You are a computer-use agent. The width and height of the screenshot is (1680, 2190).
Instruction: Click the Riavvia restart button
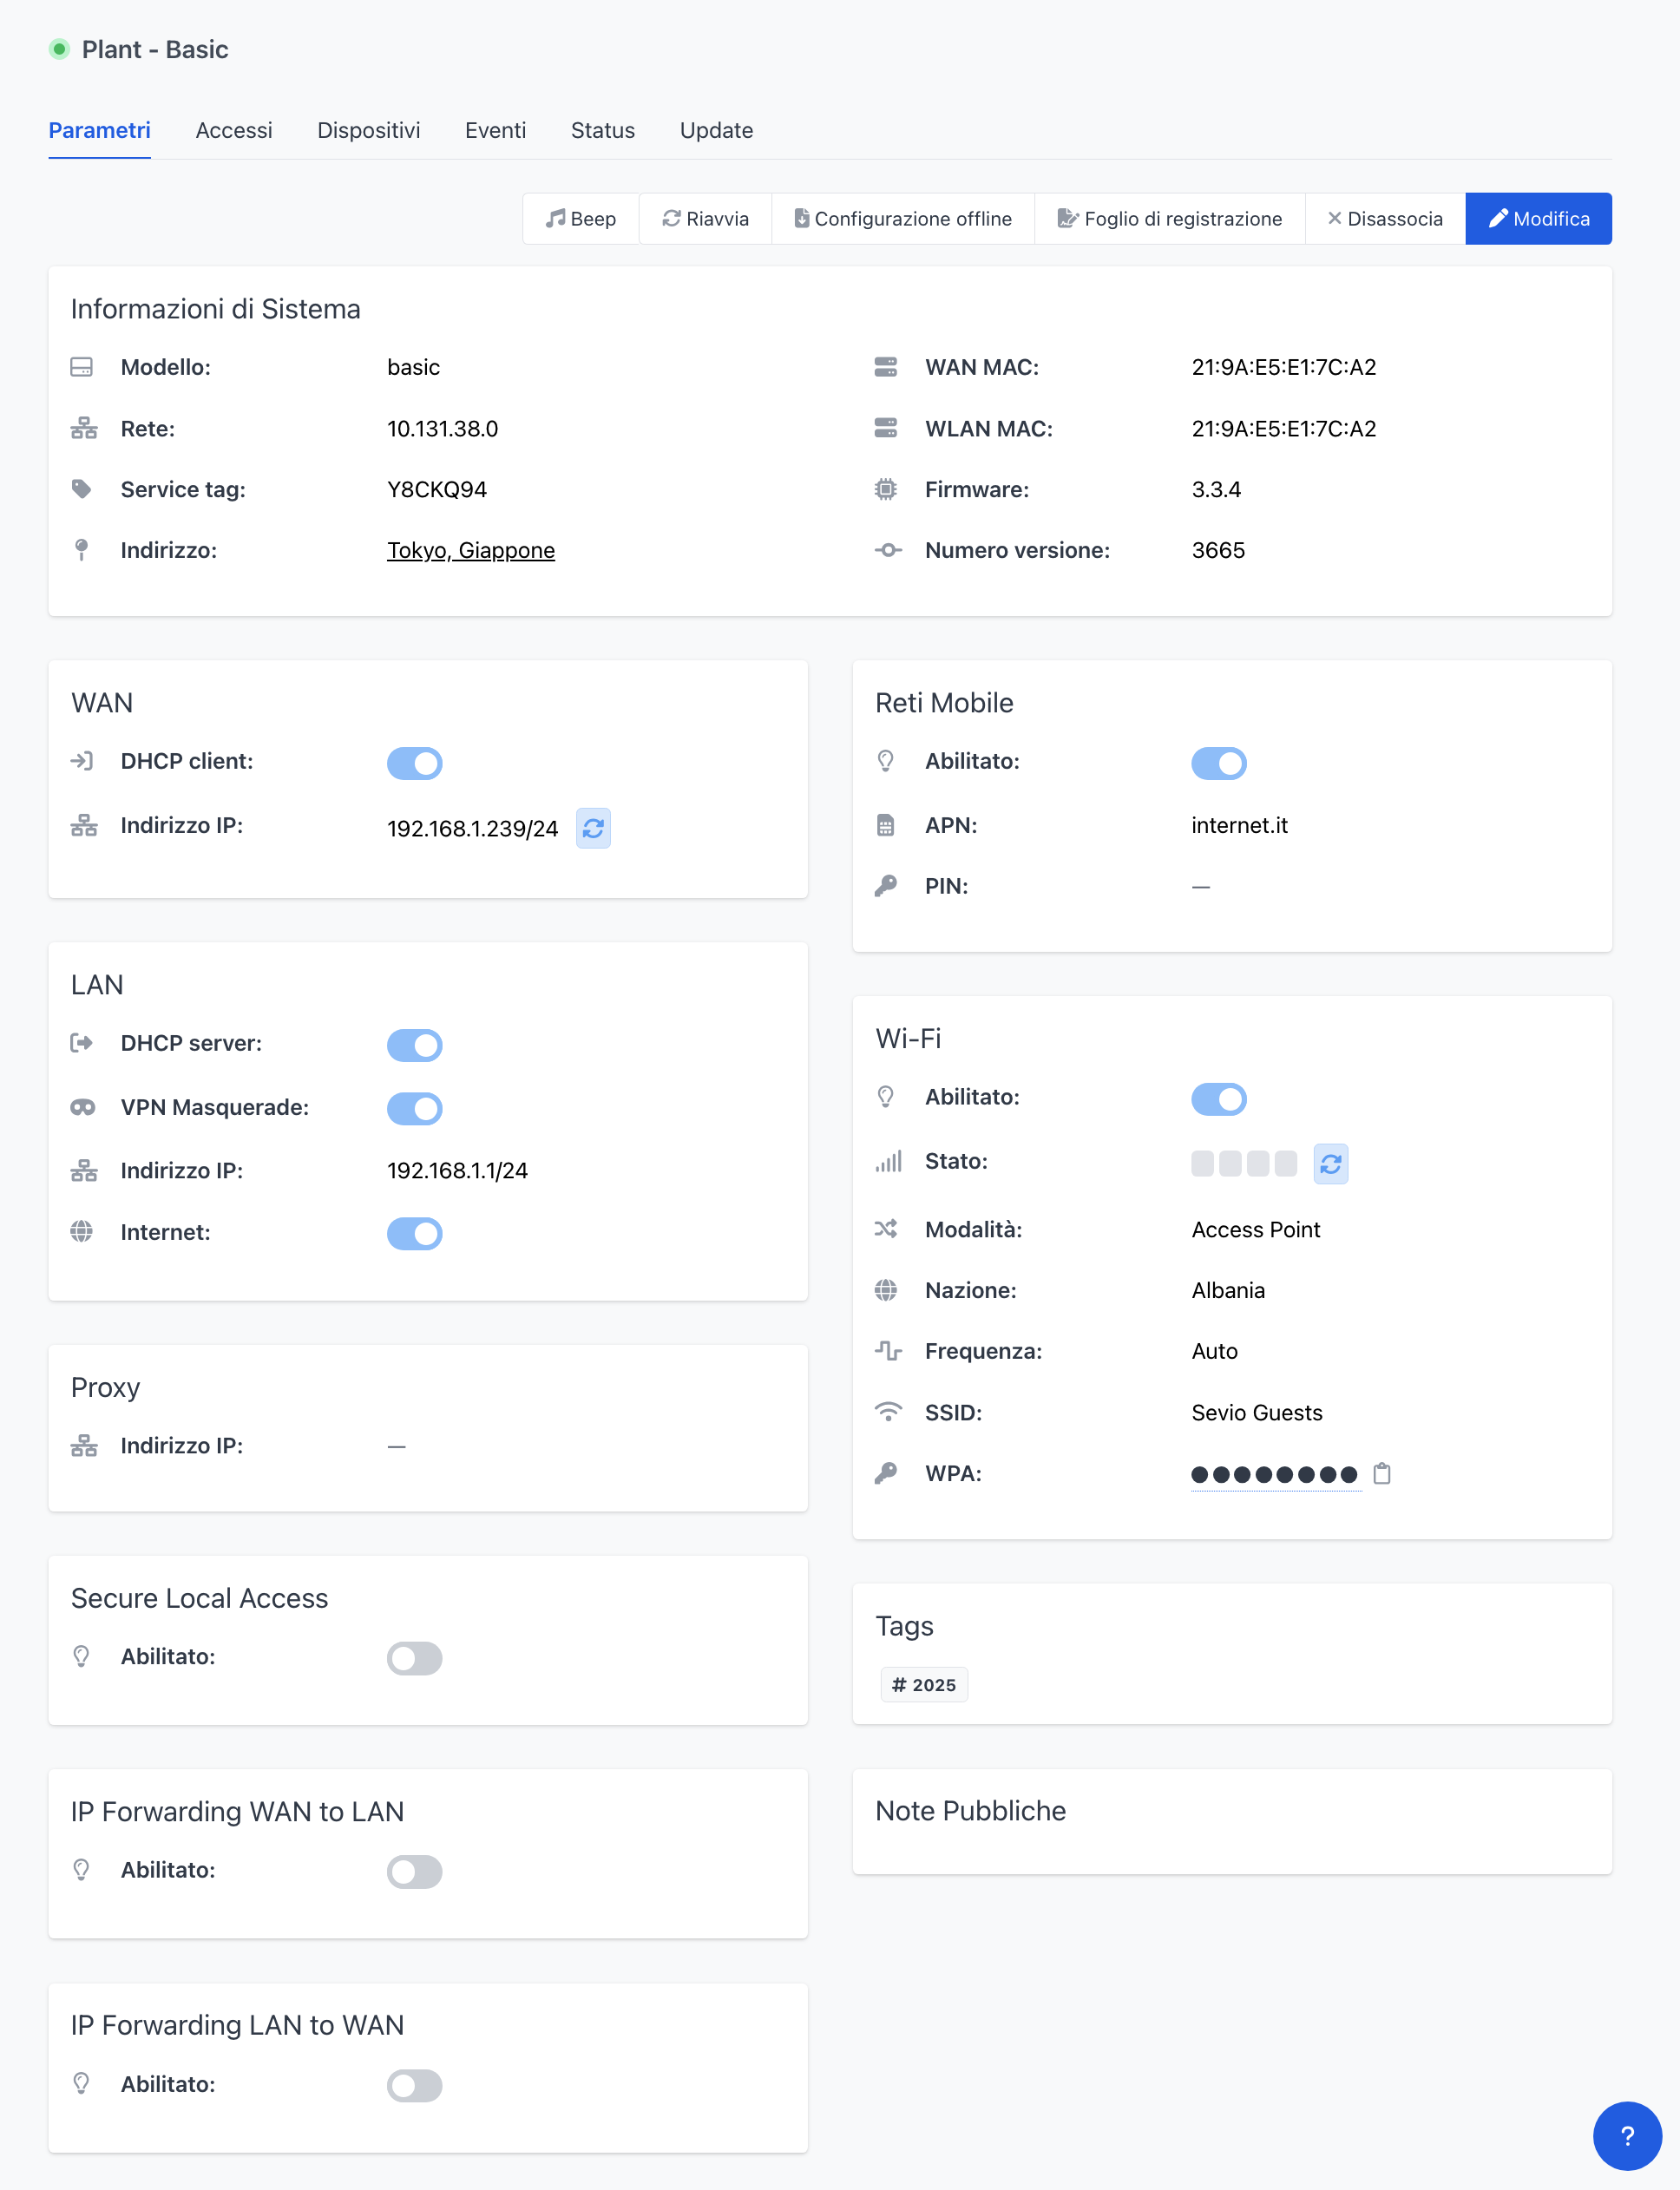705,219
